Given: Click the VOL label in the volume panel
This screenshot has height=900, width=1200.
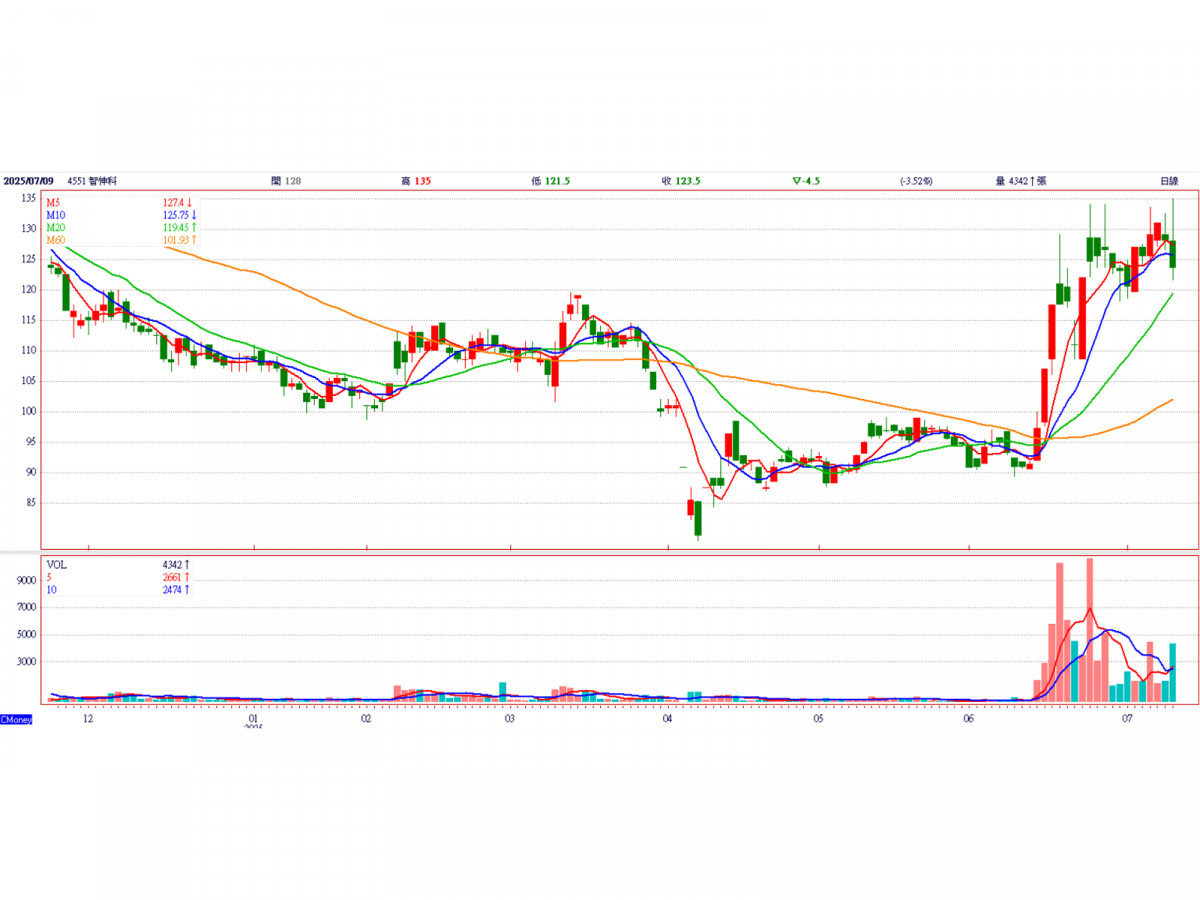Looking at the screenshot, I should [56, 565].
